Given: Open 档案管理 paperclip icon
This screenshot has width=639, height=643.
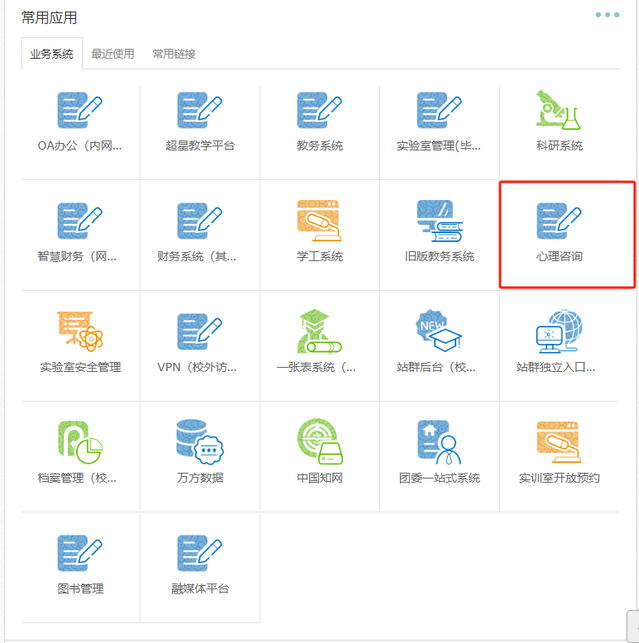Looking at the screenshot, I should point(79,442).
